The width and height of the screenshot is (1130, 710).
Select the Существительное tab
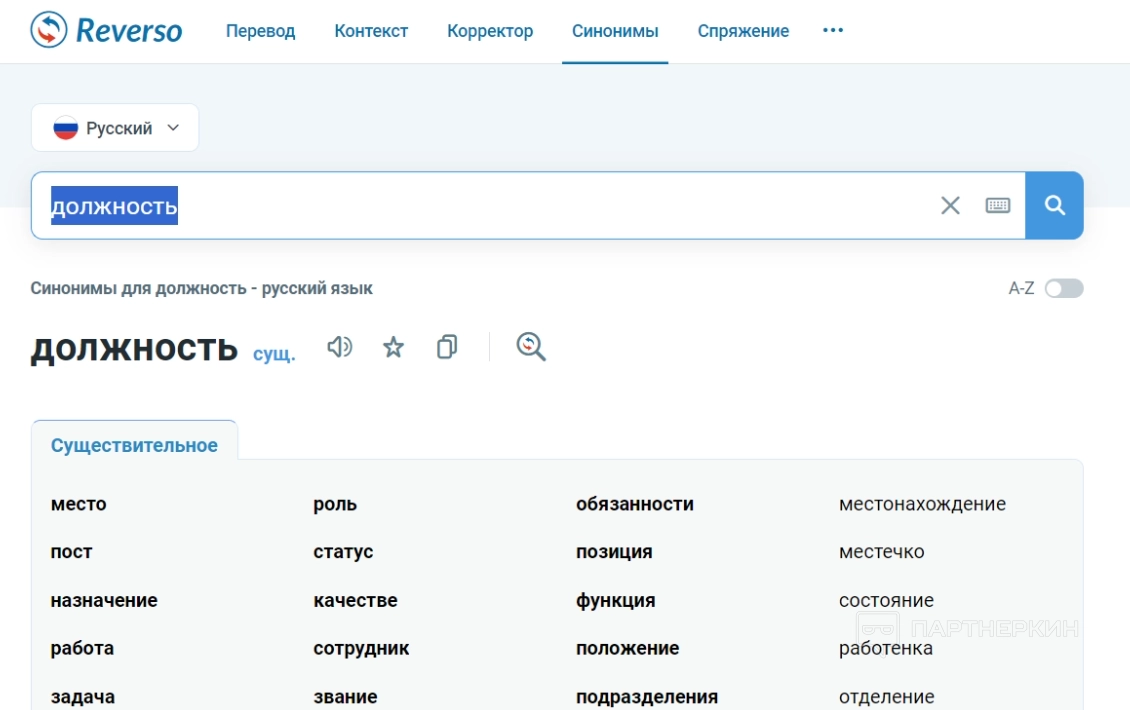134,445
